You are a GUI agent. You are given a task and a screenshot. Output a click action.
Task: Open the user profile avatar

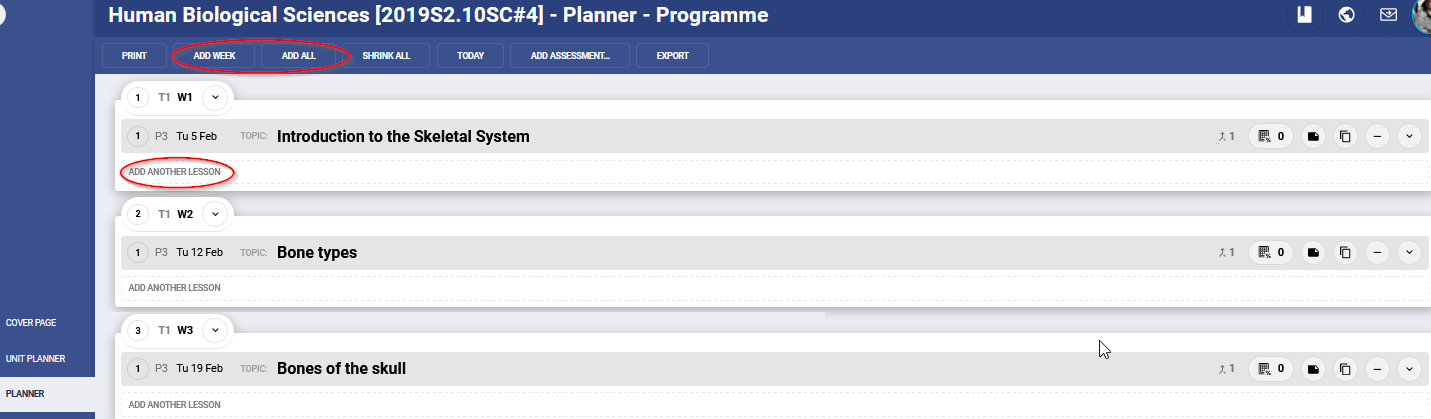click(x=1423, y=15)
